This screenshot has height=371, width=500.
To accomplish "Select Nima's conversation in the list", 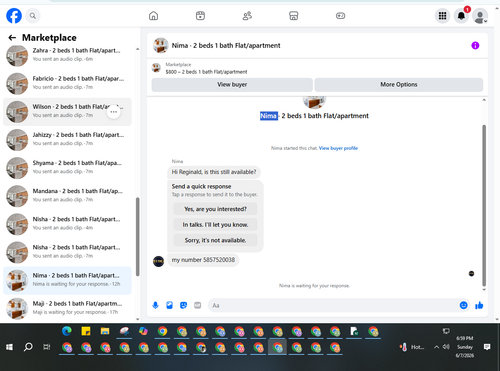I will tap(67, 280).
